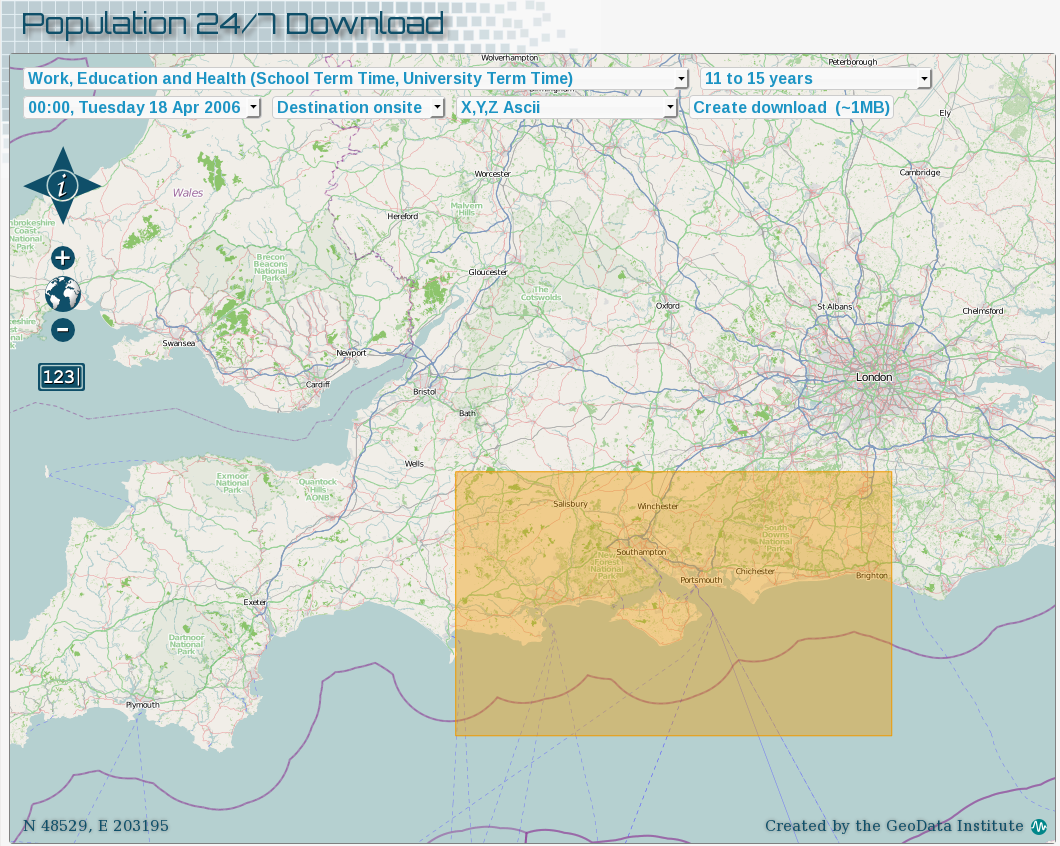Click the Exeter label on the map
This screenshot has height=846, width=1060.
[255, 602]
